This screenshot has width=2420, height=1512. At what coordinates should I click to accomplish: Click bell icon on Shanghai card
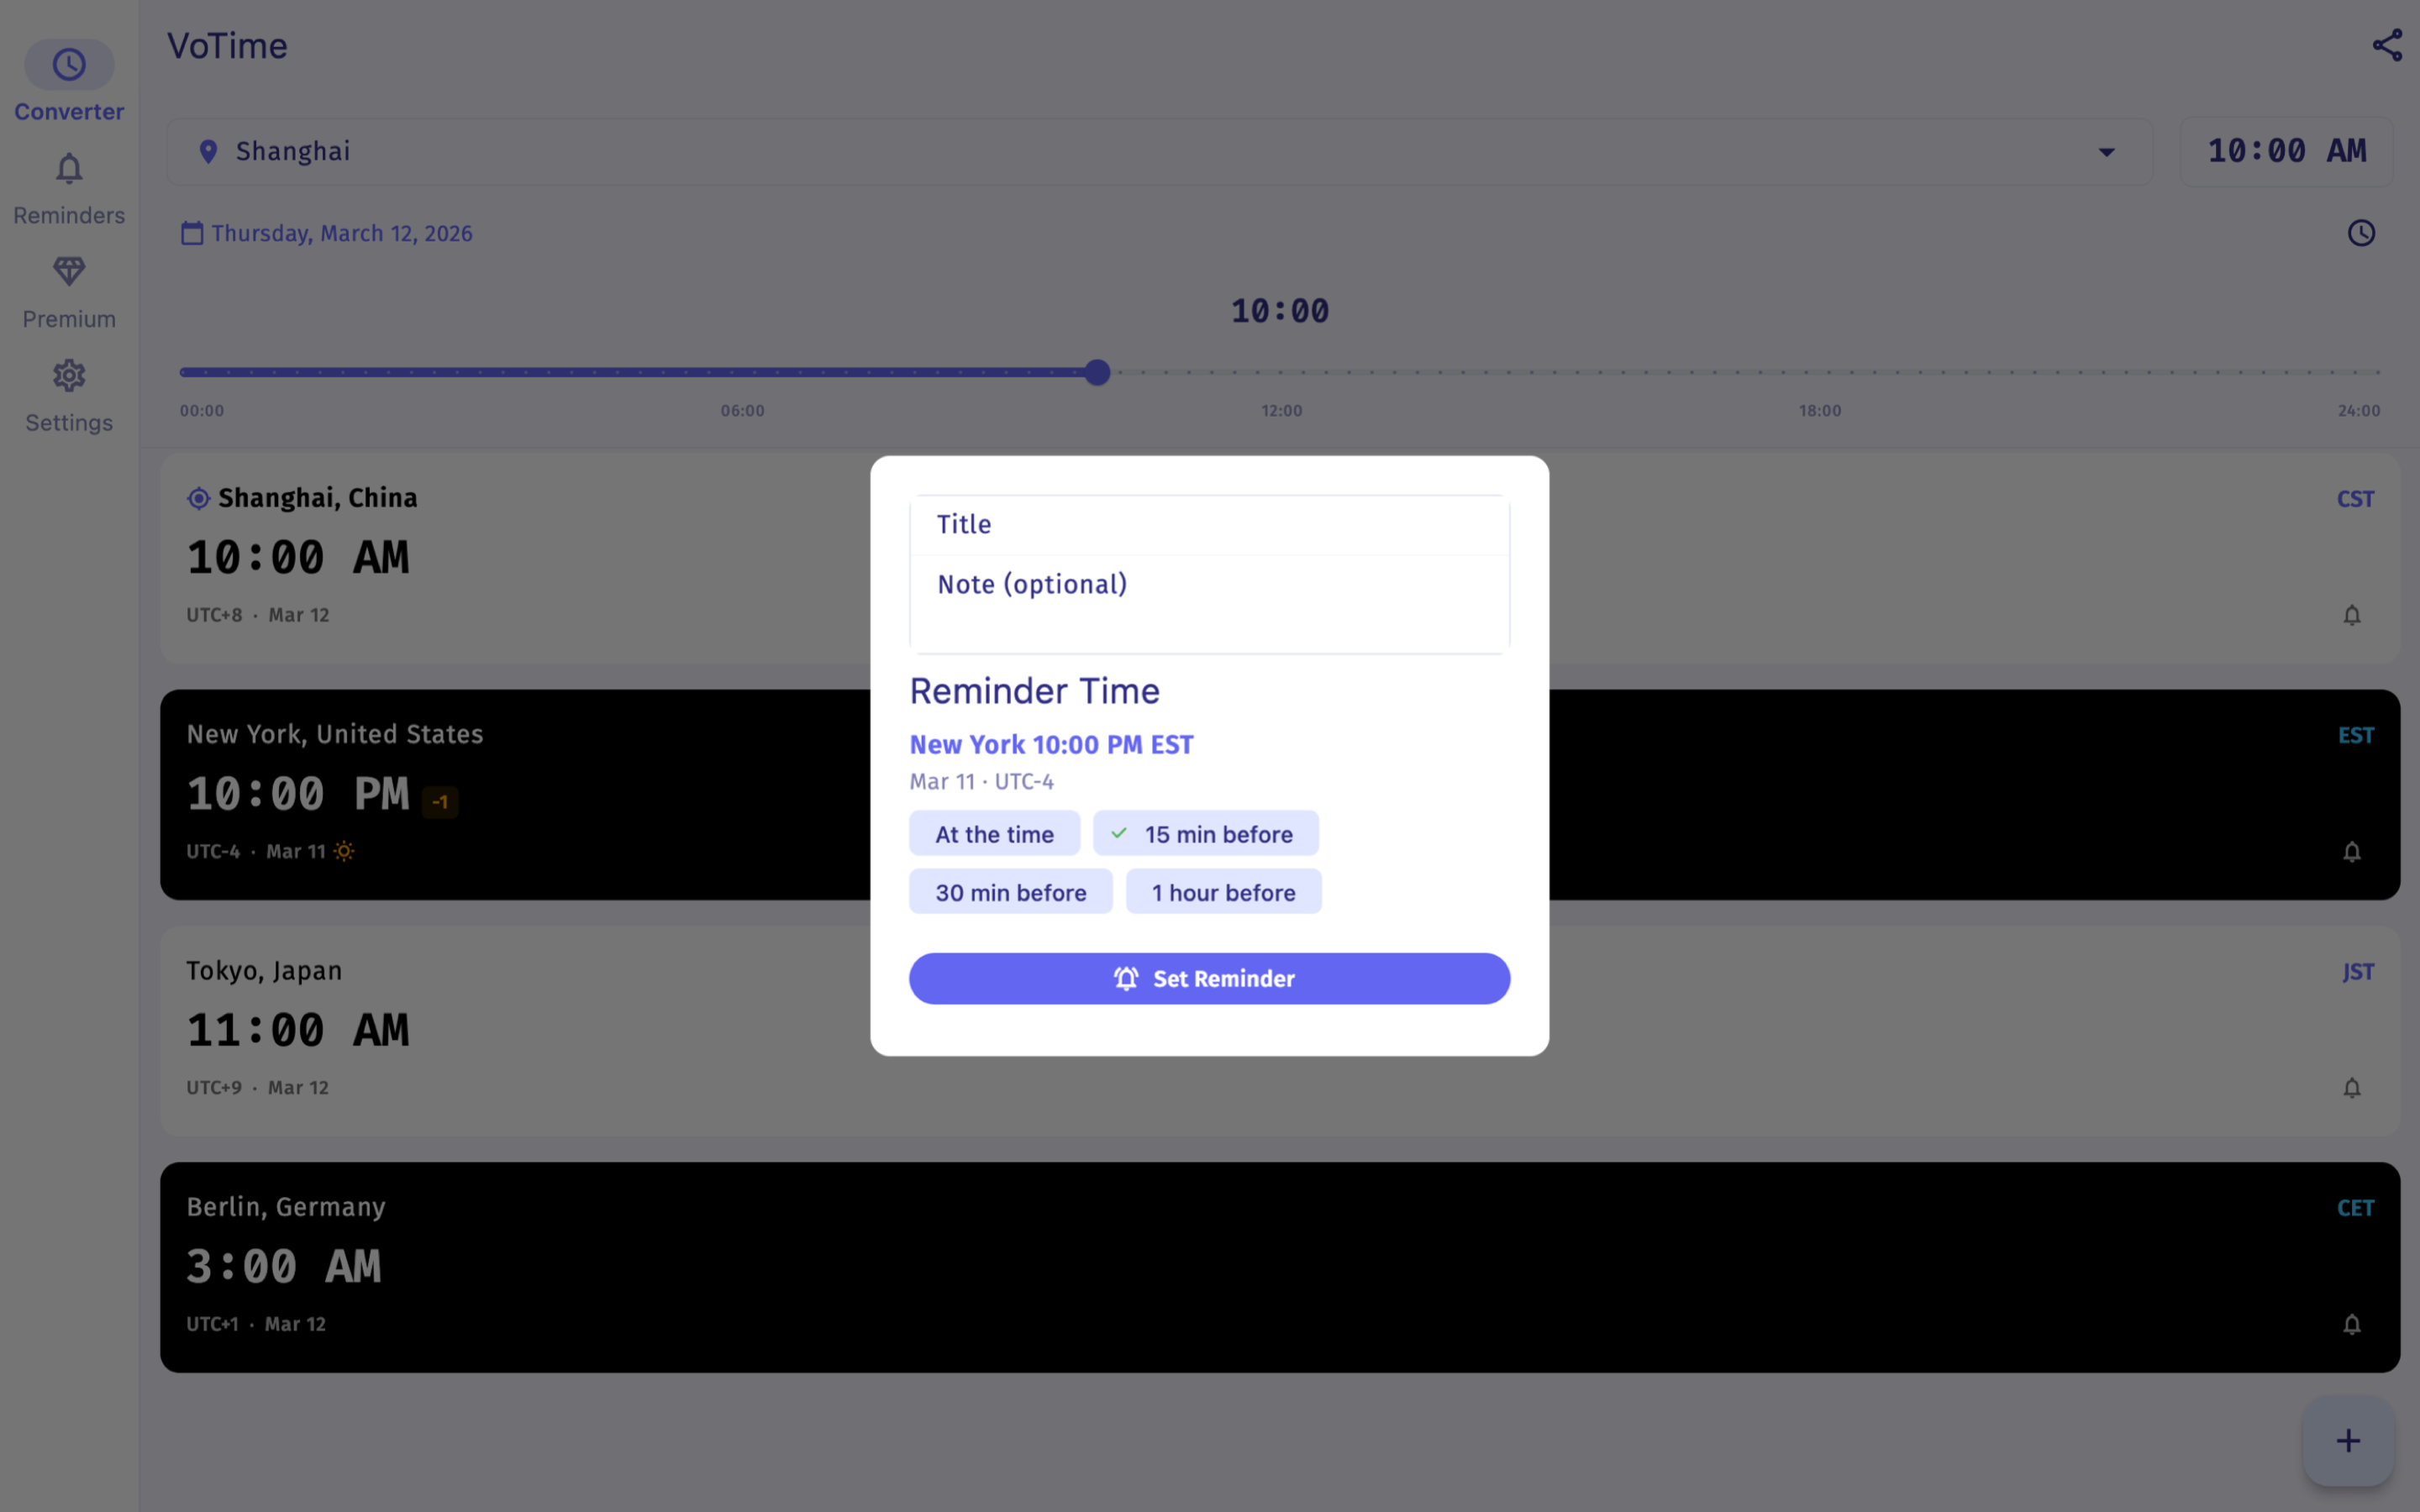[x=2352, y=615]
